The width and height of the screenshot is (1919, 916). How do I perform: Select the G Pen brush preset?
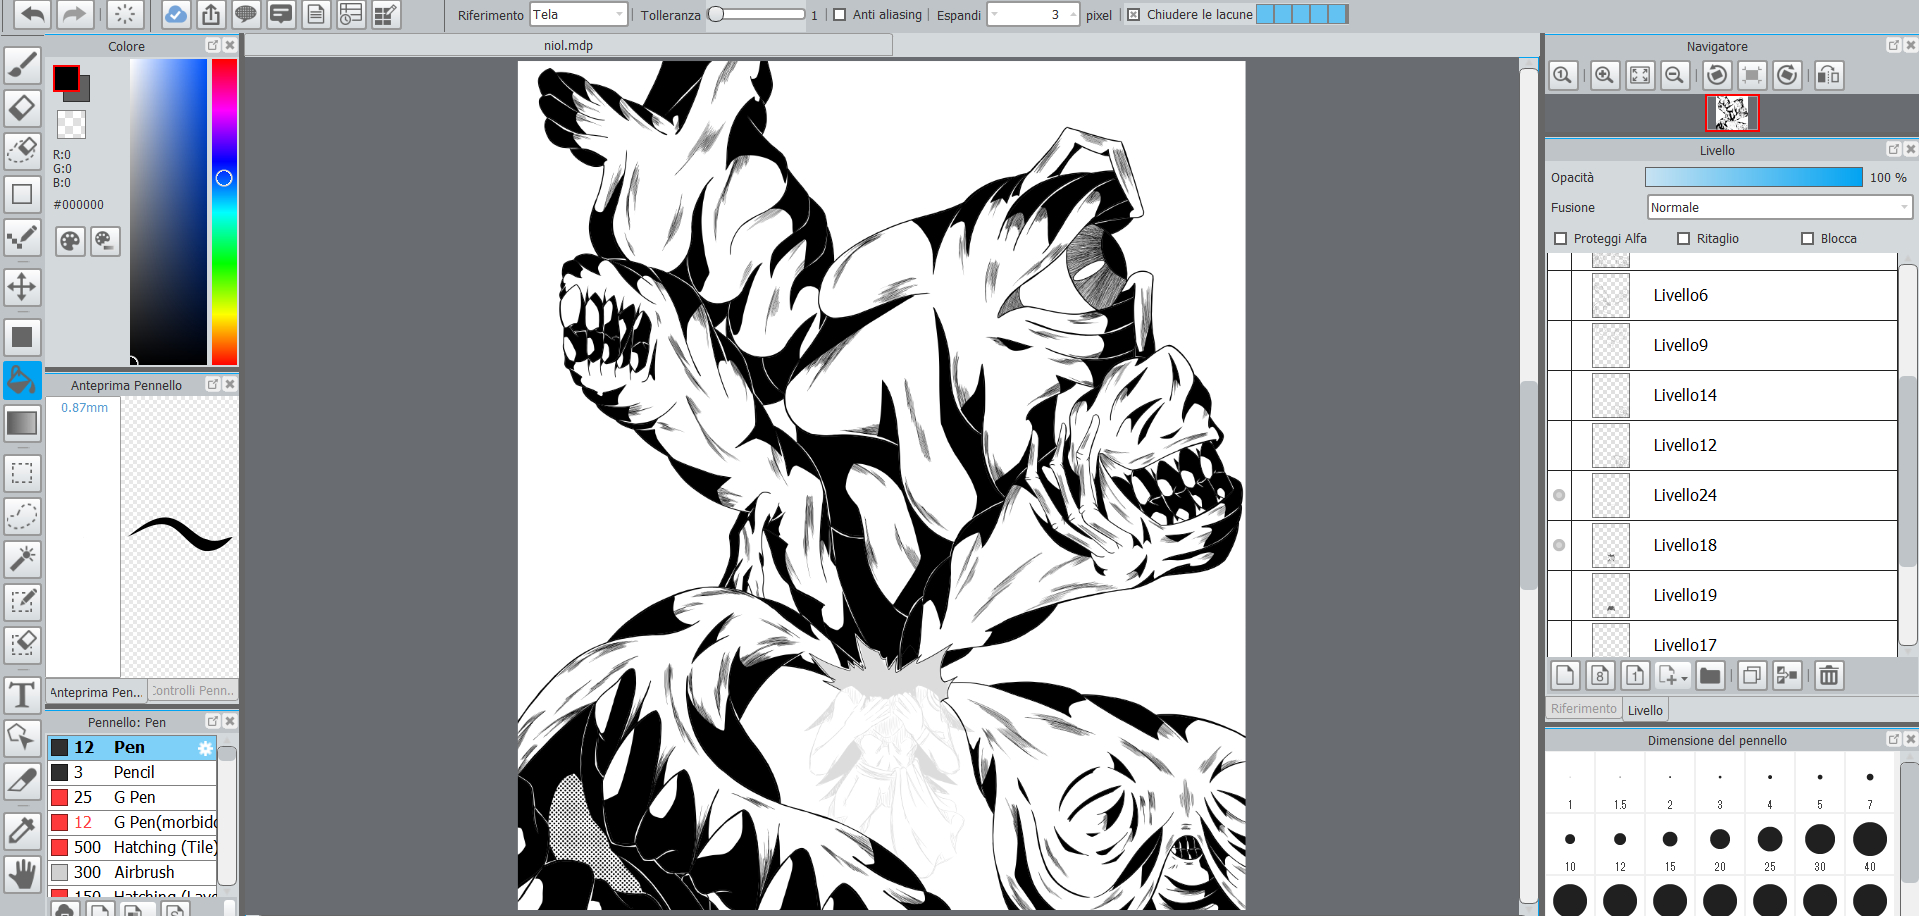pyautogui.click(x=134, y=797)
